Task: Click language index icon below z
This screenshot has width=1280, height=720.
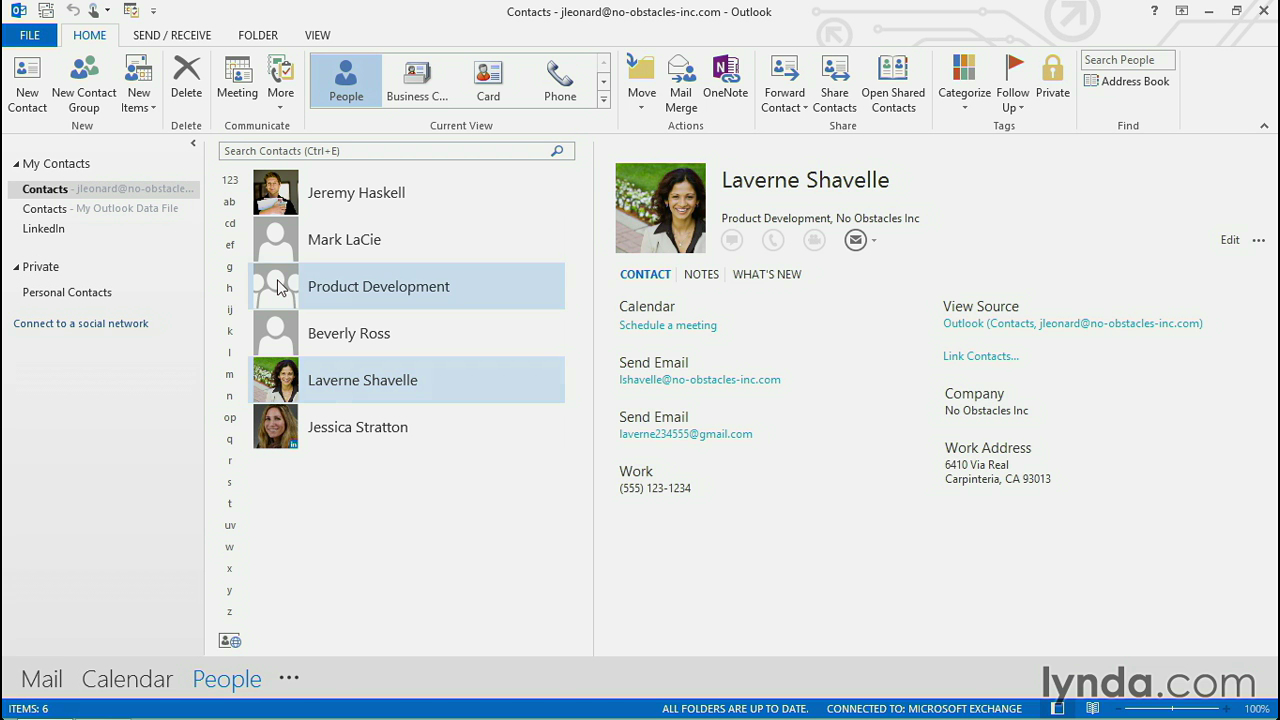Action: click(x=230, y=641)
